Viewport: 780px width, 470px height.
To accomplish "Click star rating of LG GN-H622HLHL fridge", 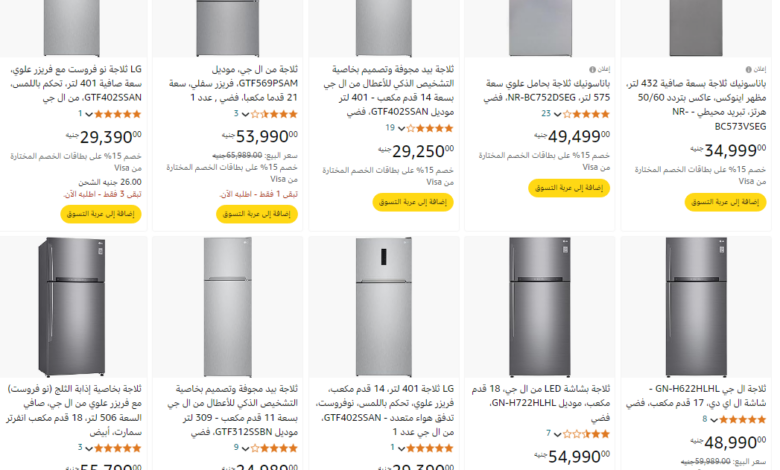I will pos(741,419).
